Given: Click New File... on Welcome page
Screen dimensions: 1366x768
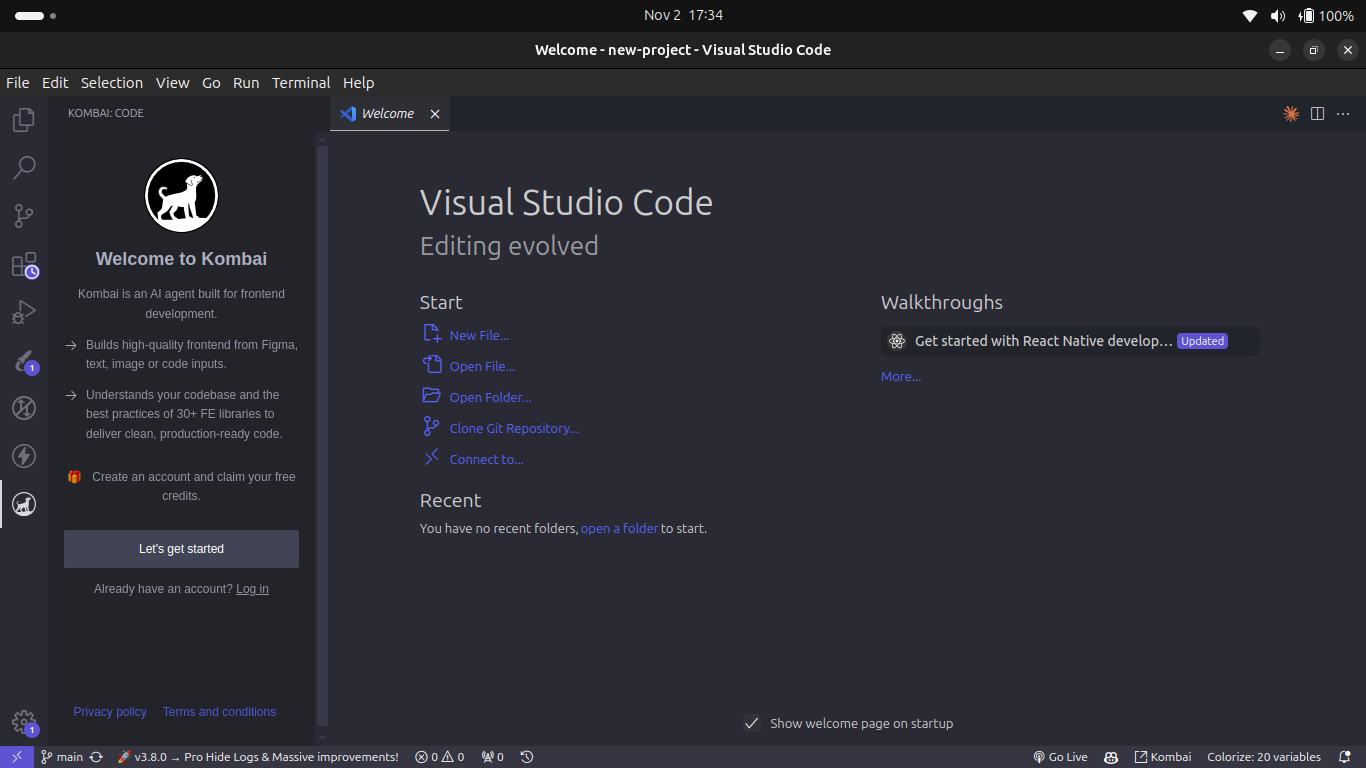Looking at the screenshot, I should (x=466, y=335).
